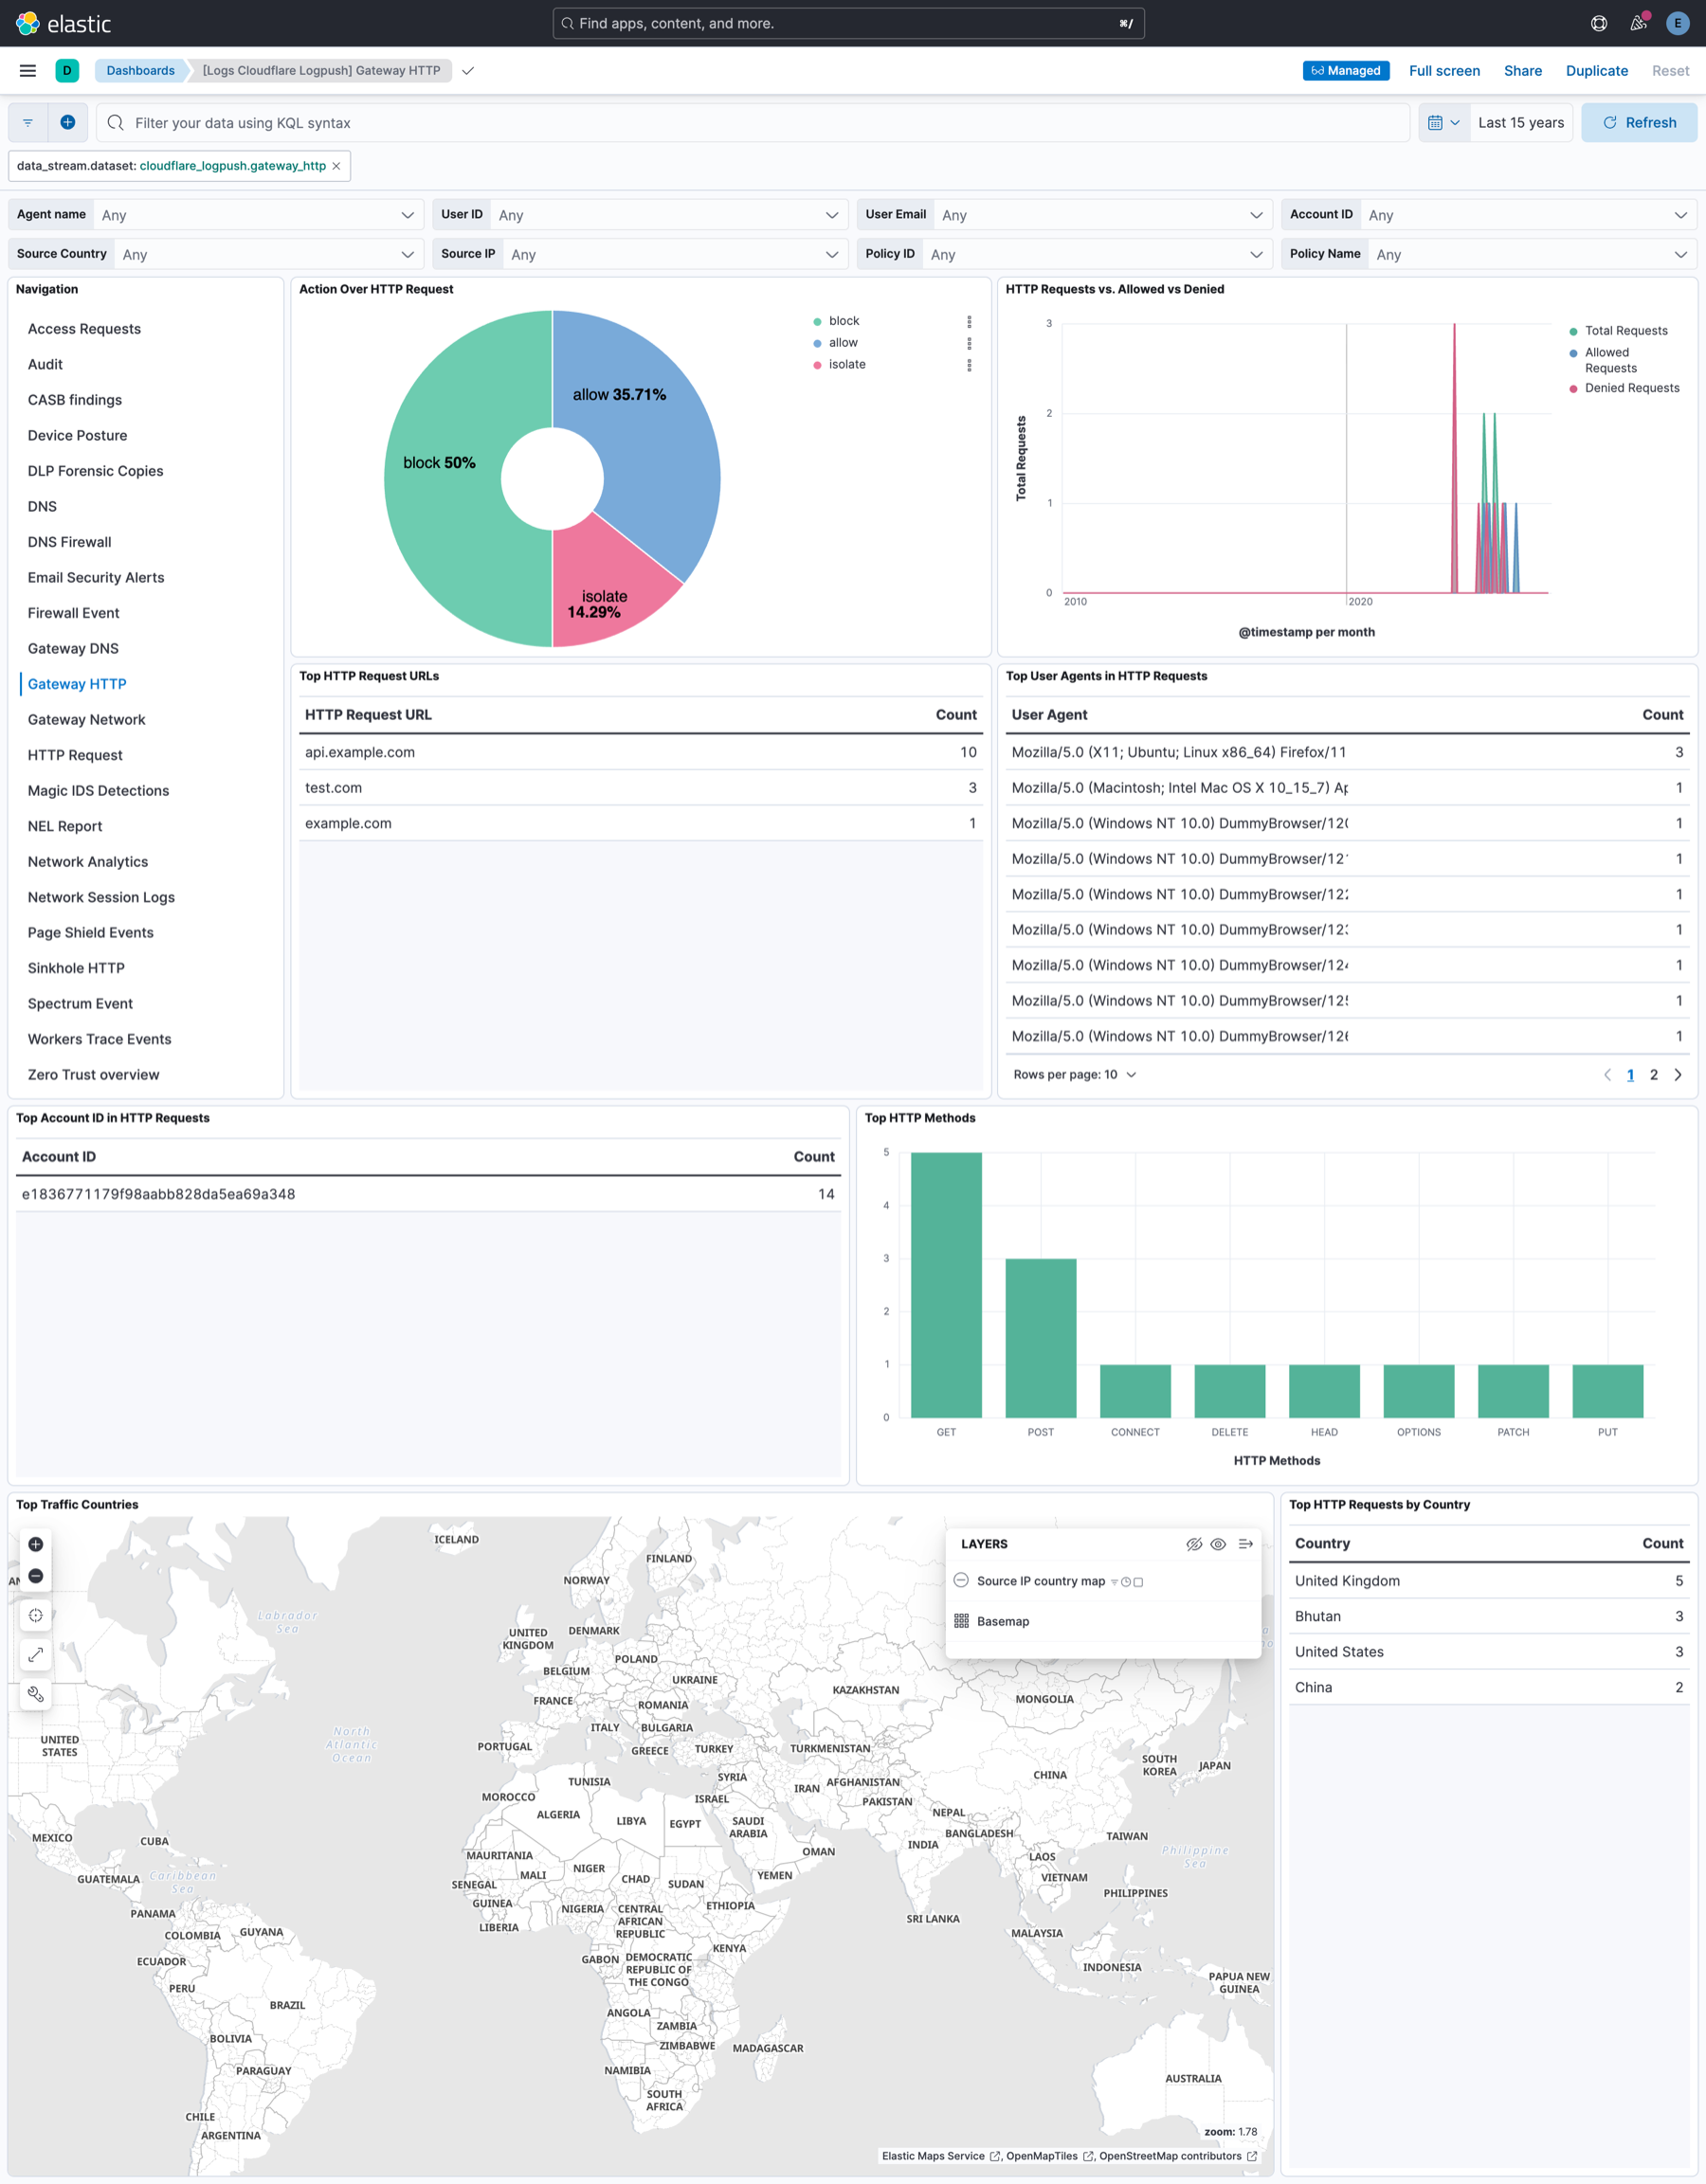Open the Last 15 years time picker

tap(1520, 122)
